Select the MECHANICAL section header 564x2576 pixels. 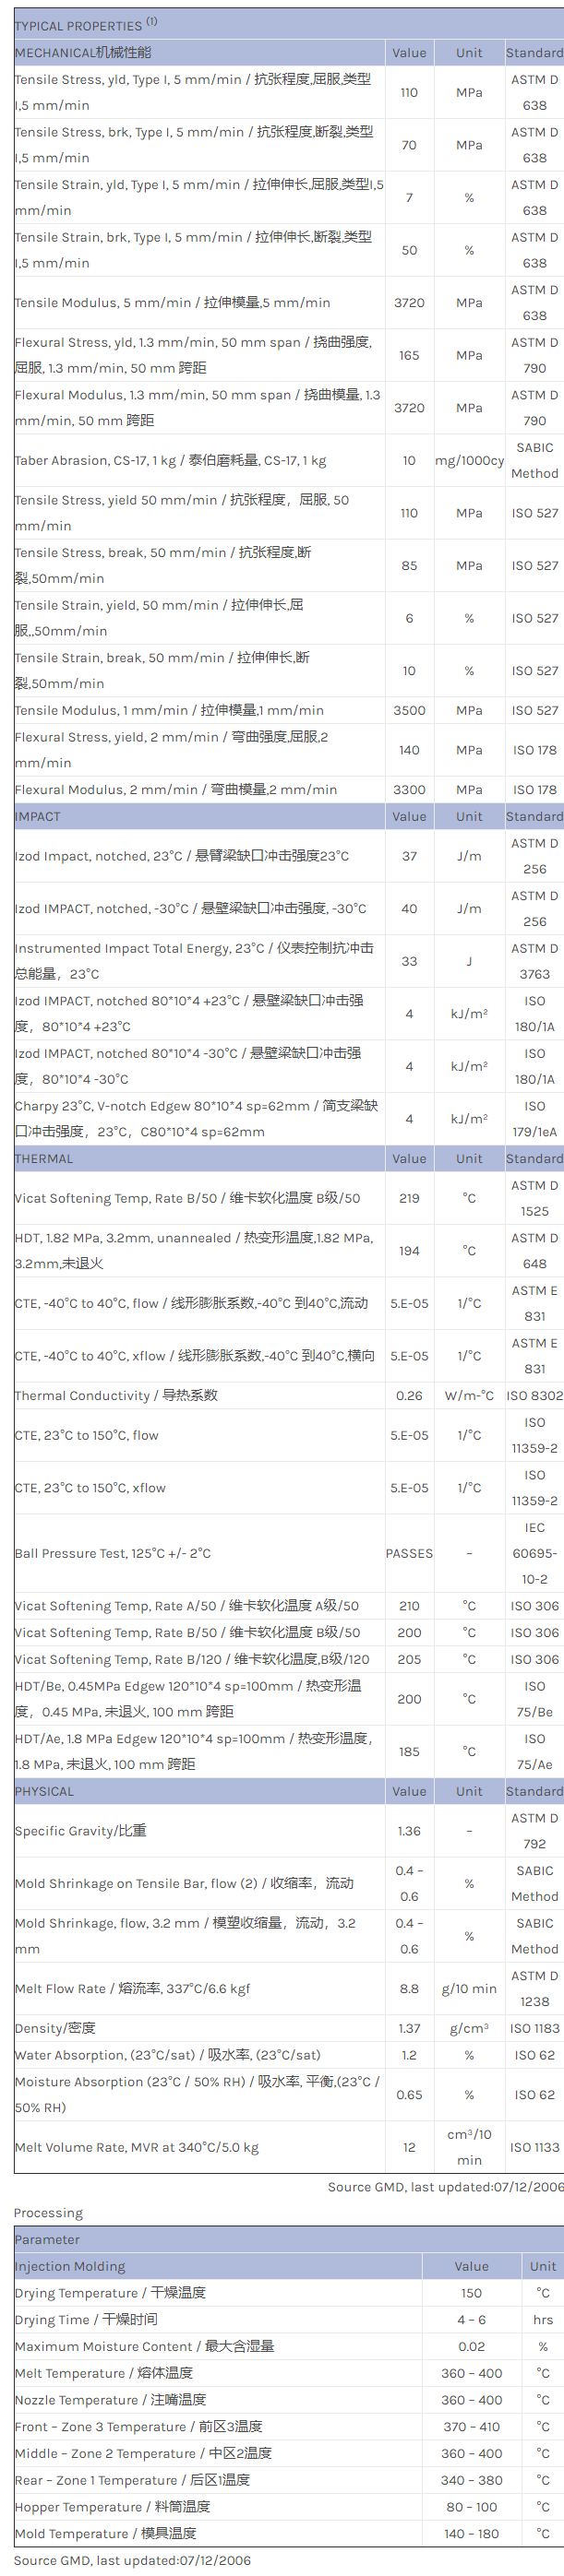pos(83,53)
